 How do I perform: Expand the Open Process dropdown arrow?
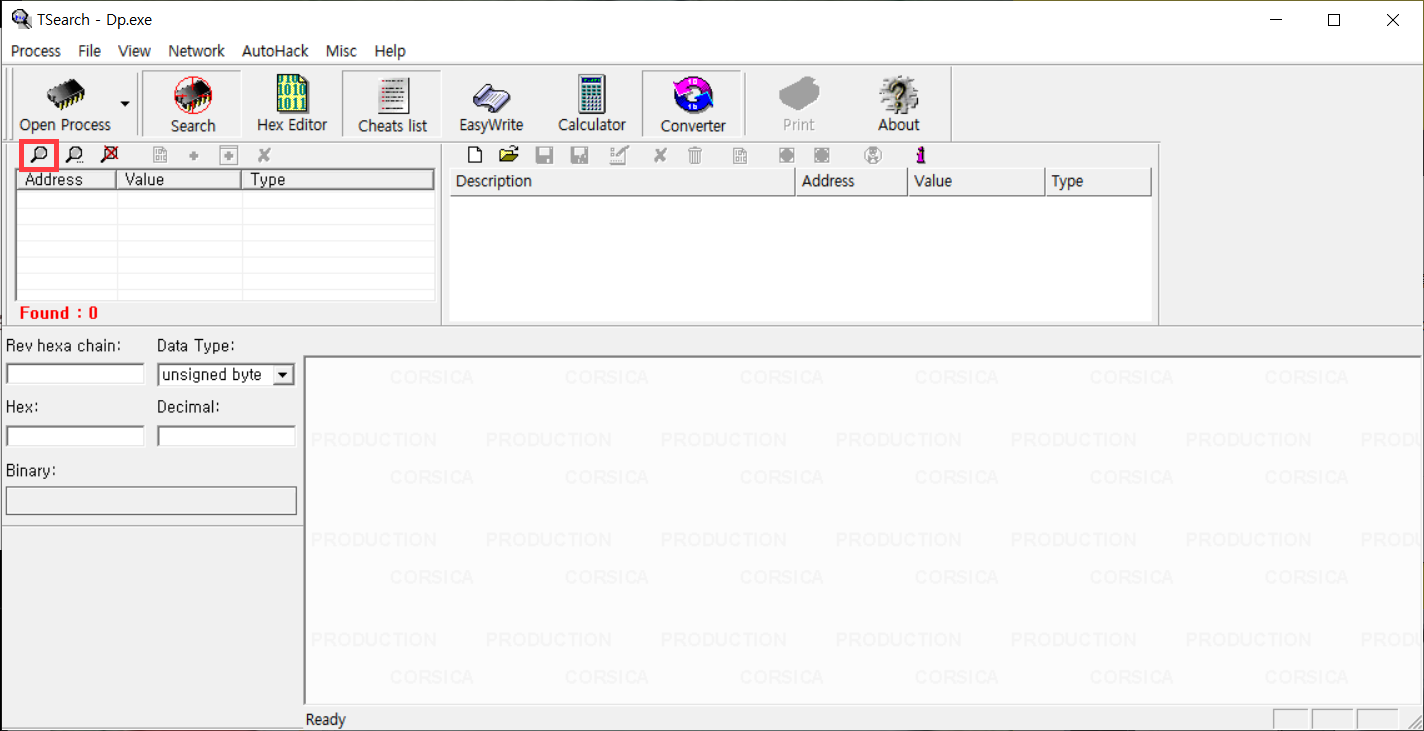pyautogui.click(x=125, y=103)
